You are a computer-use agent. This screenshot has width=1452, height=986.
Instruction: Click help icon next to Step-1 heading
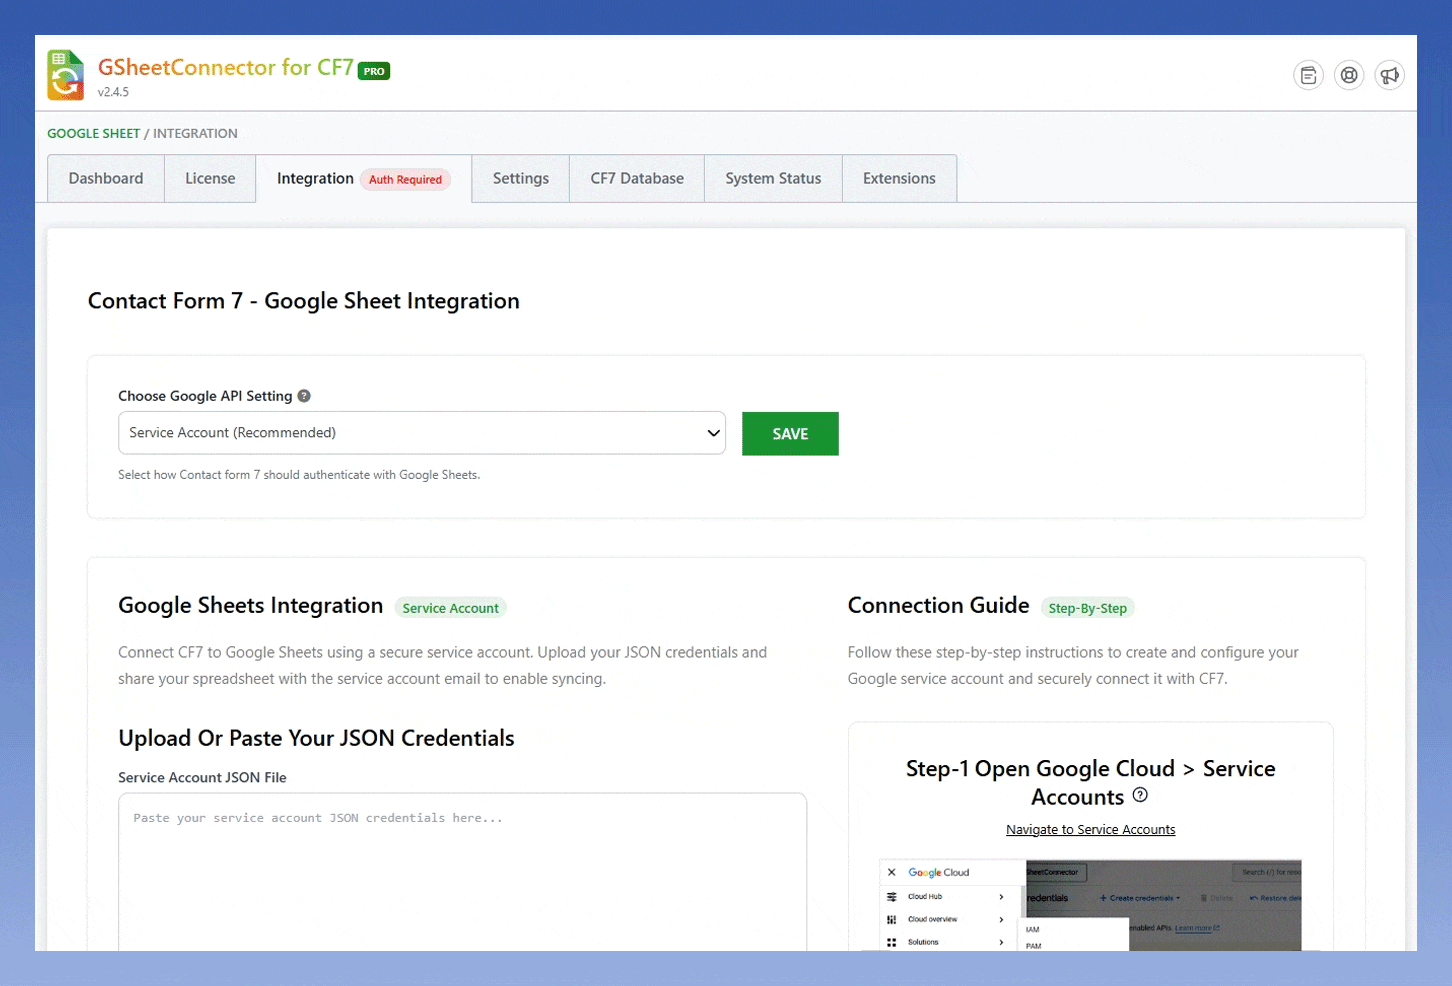pos(1140,795)
